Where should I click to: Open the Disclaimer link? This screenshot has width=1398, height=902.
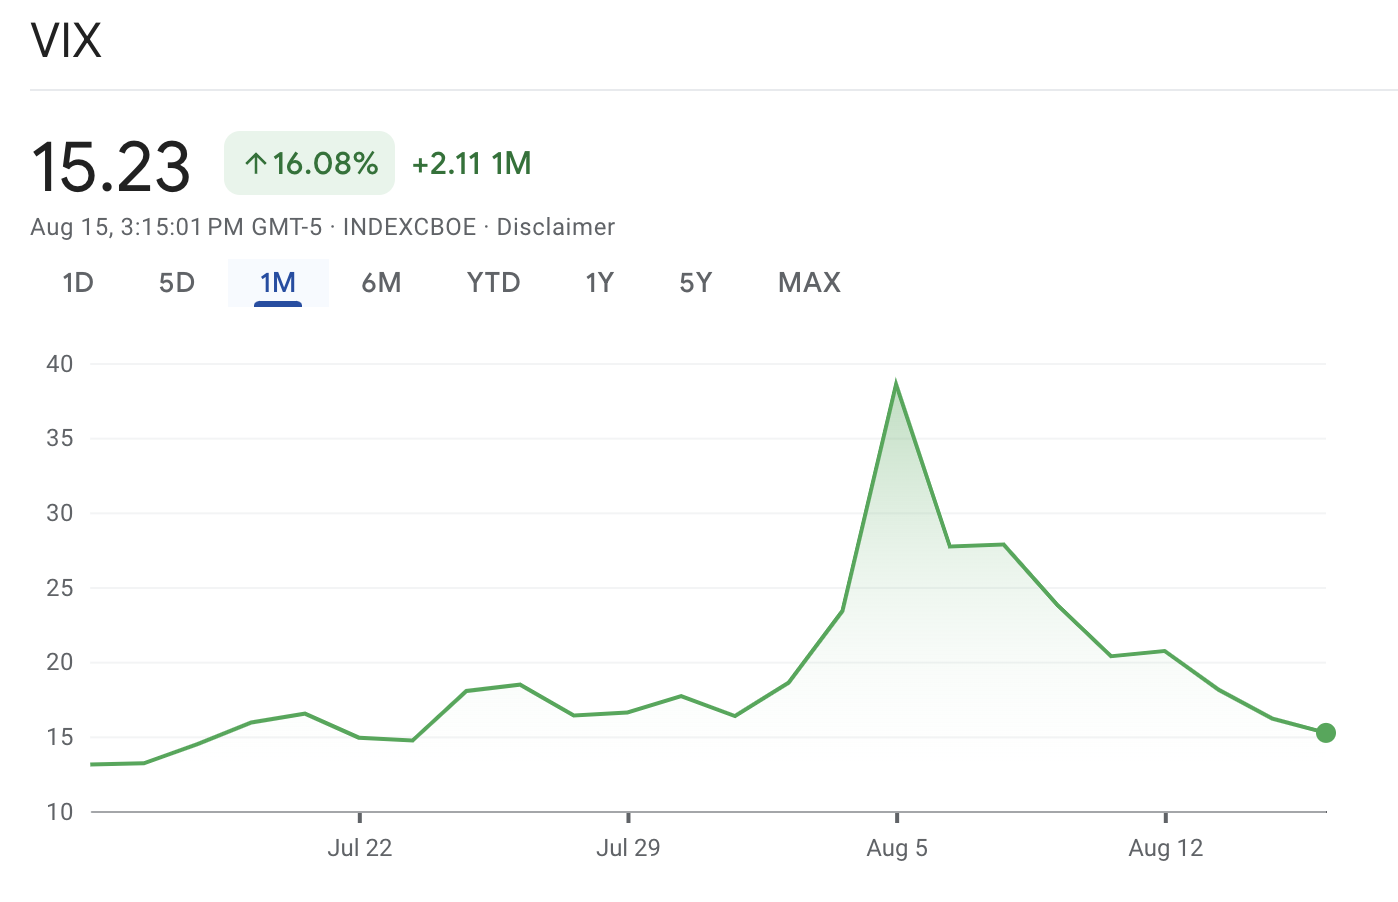coord(555,227)
